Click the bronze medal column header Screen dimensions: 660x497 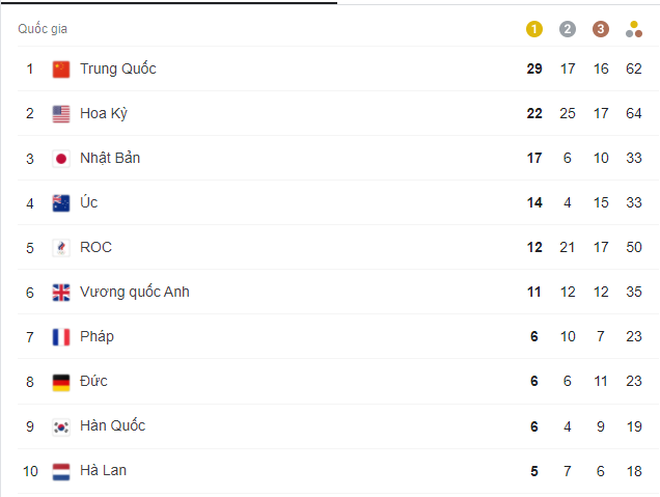(x=600, y=29)
